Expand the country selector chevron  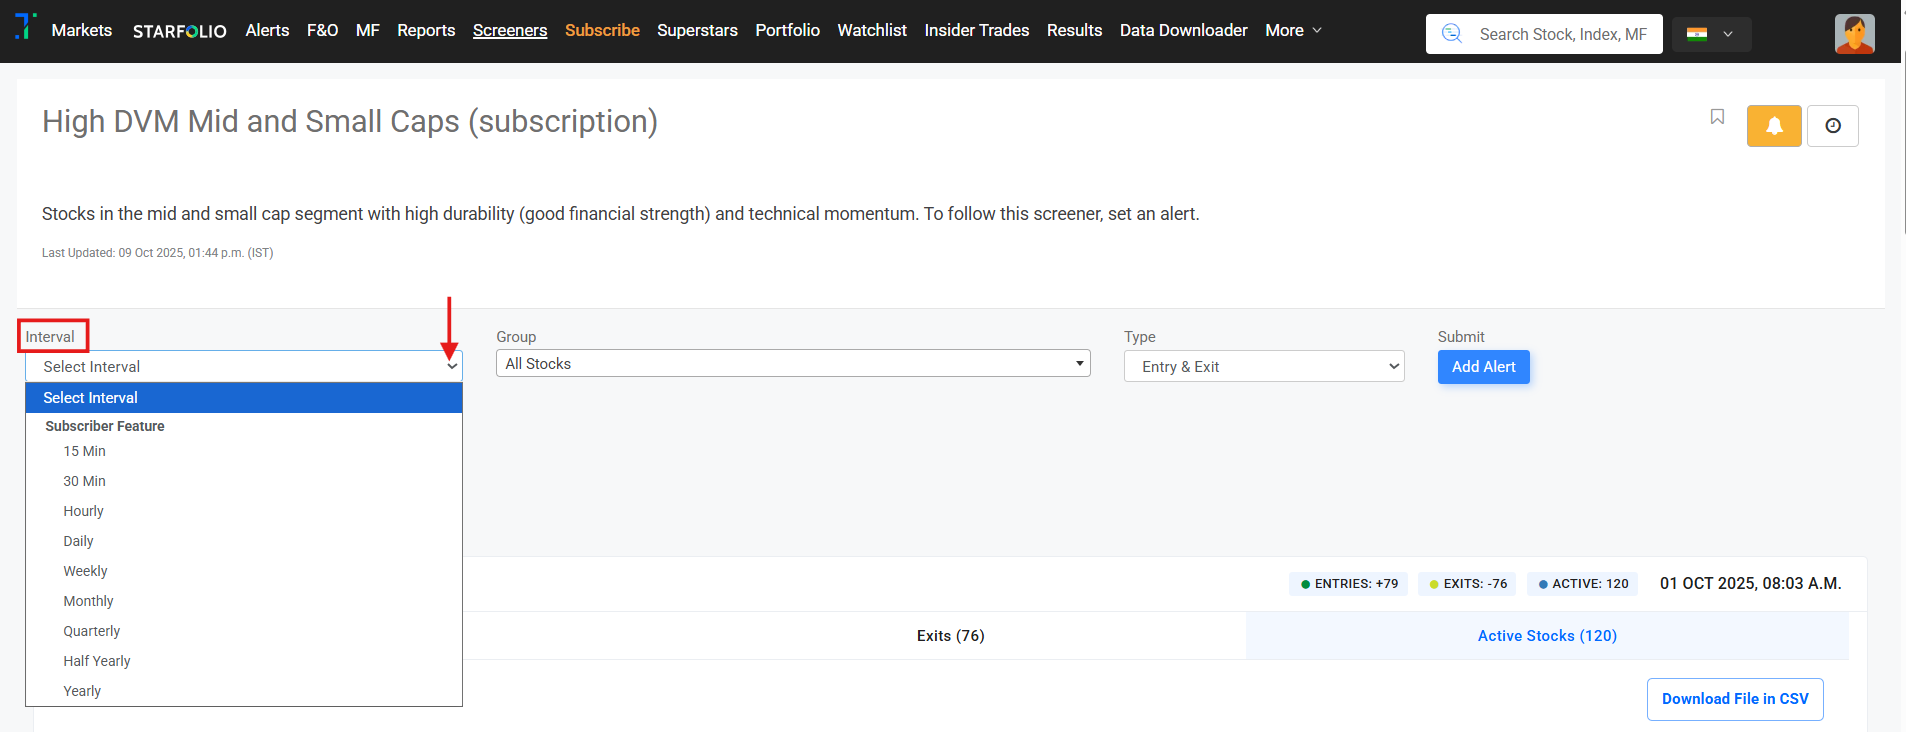pyautogui.click(x=1728, y=34)
